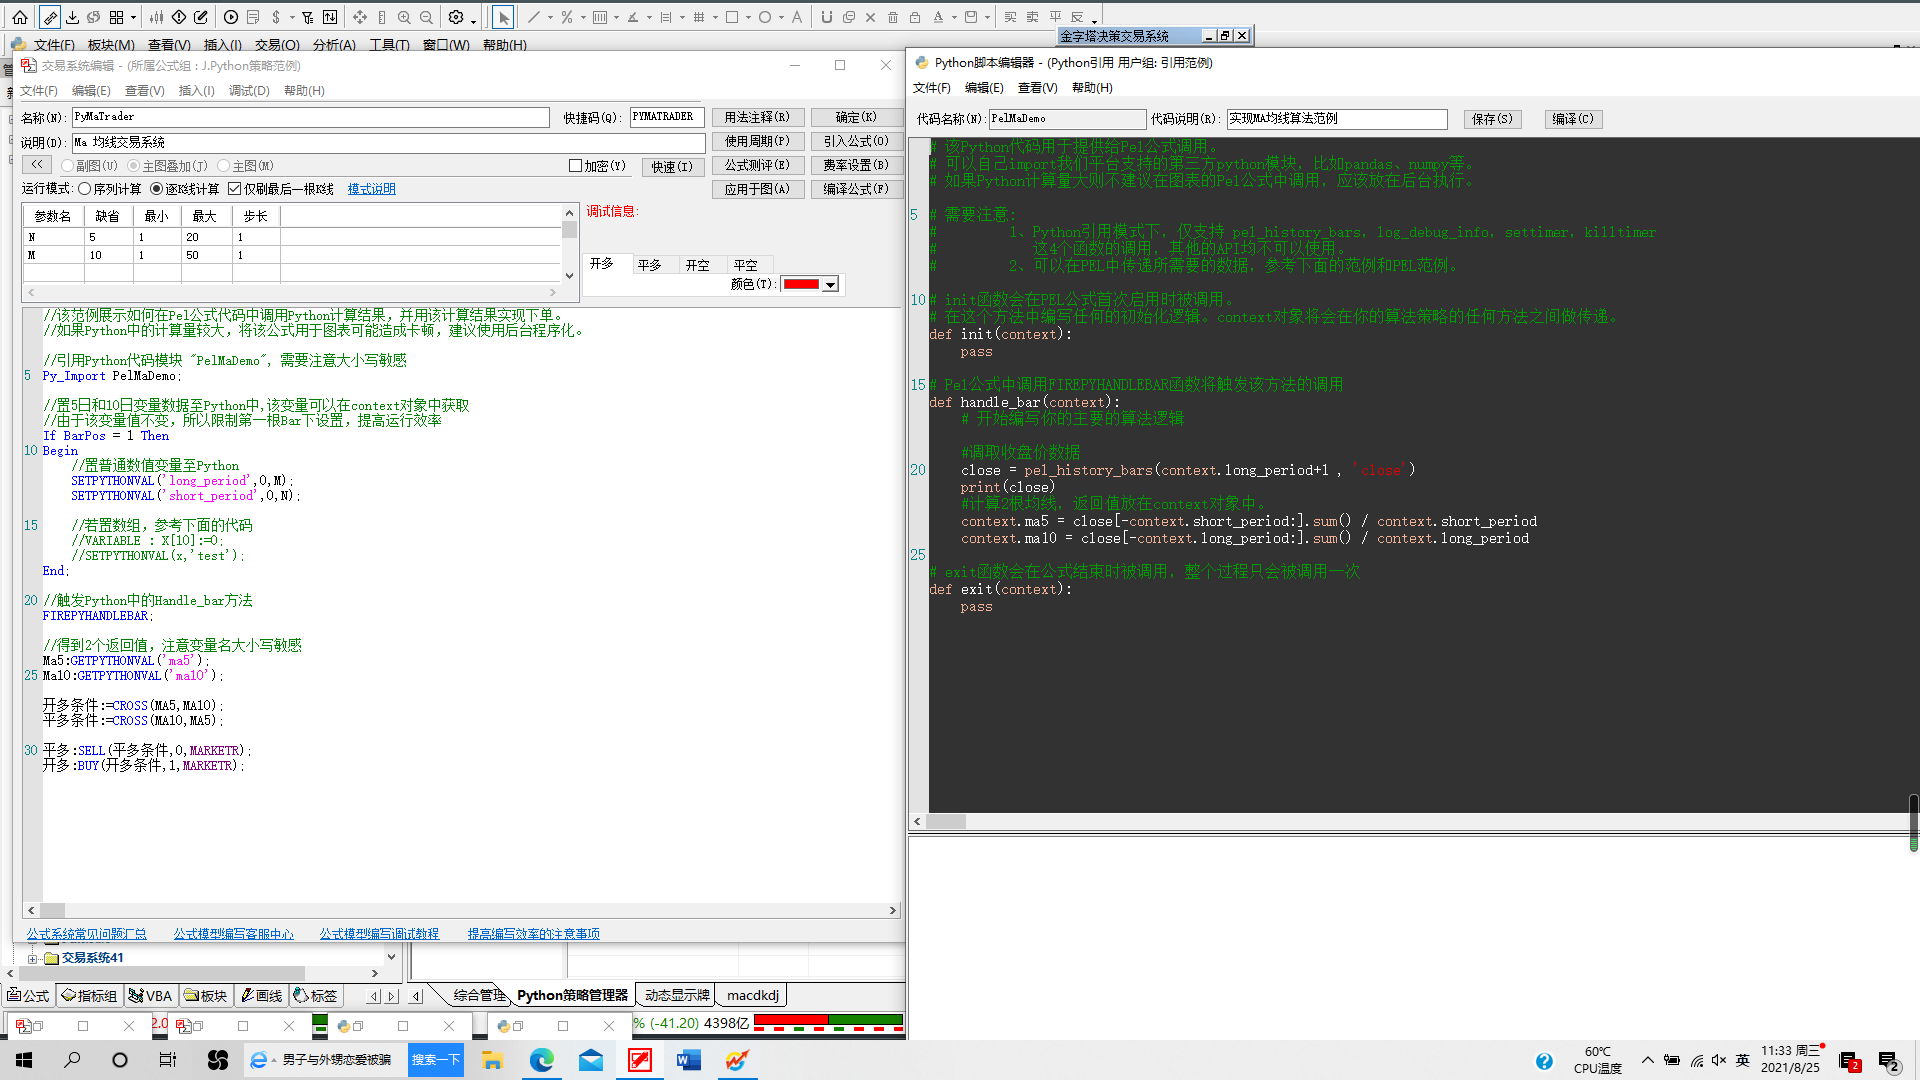Click the settings gear icon in toolbar
Image resolution: width=1920 pixels, height=1080 pixels.
click(456, 17)
